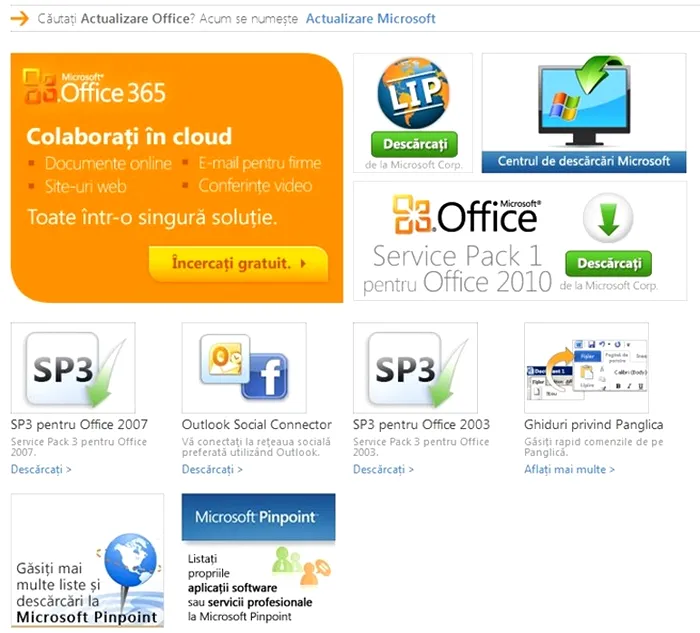Click the SP3 icon for Office 2003
The height and width of the screenshot is (633, 700).
click(x=415, y=368)
